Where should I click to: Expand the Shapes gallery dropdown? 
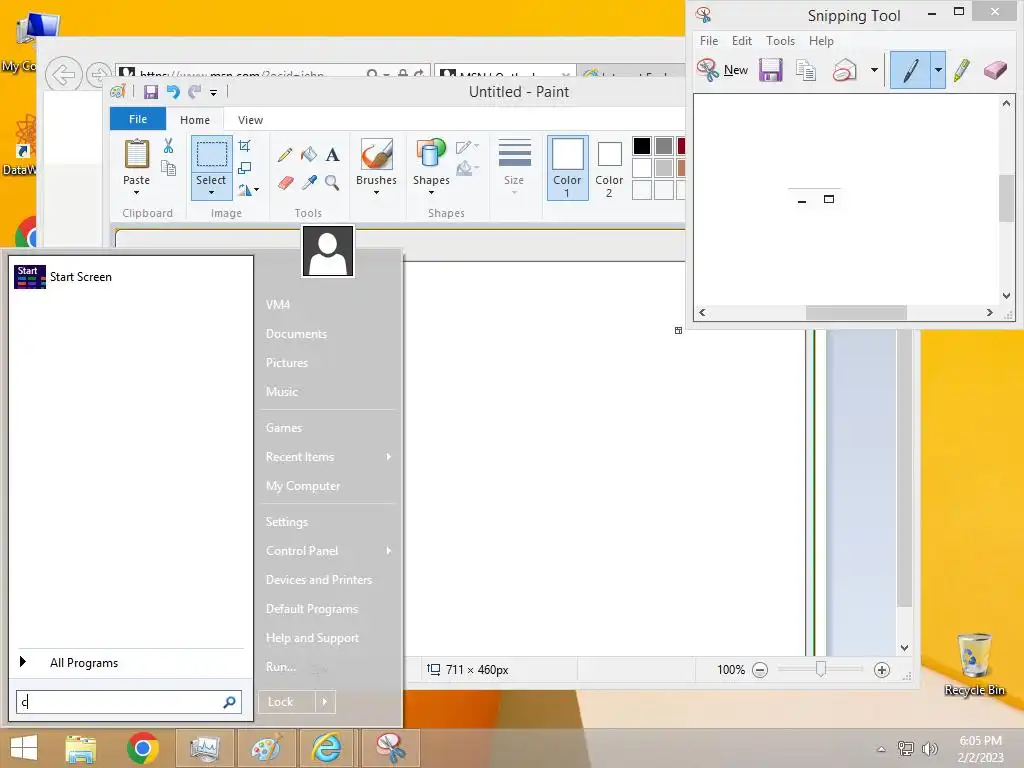tap(431, 193)
